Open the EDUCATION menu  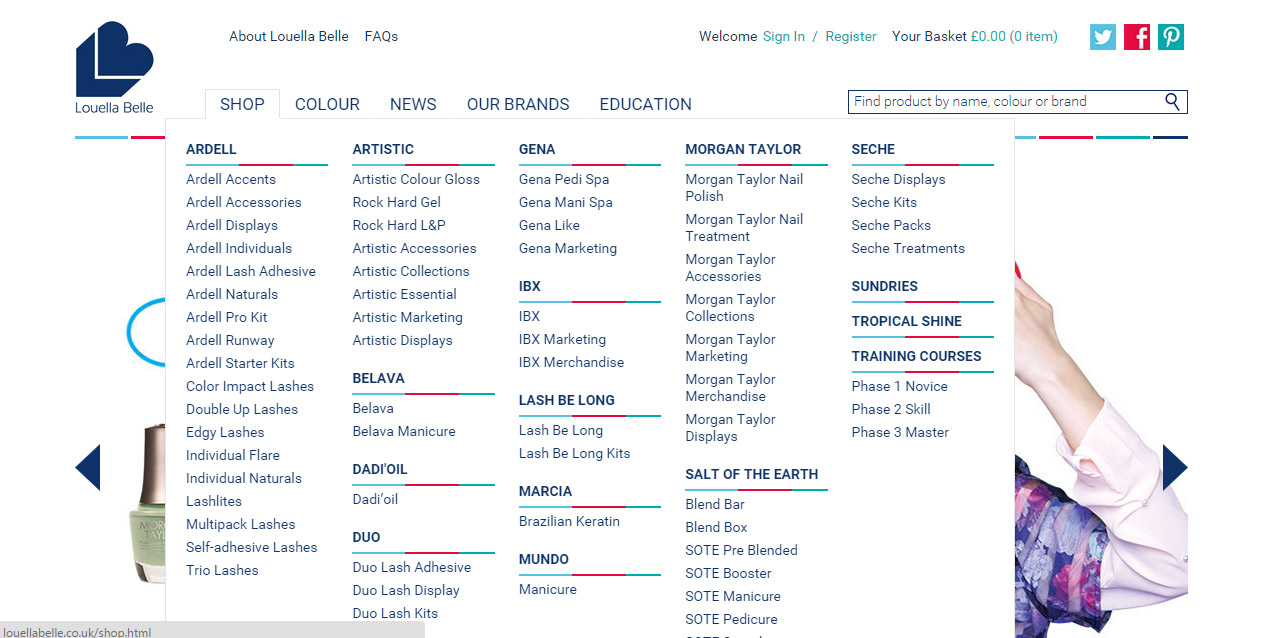point(645,104)
